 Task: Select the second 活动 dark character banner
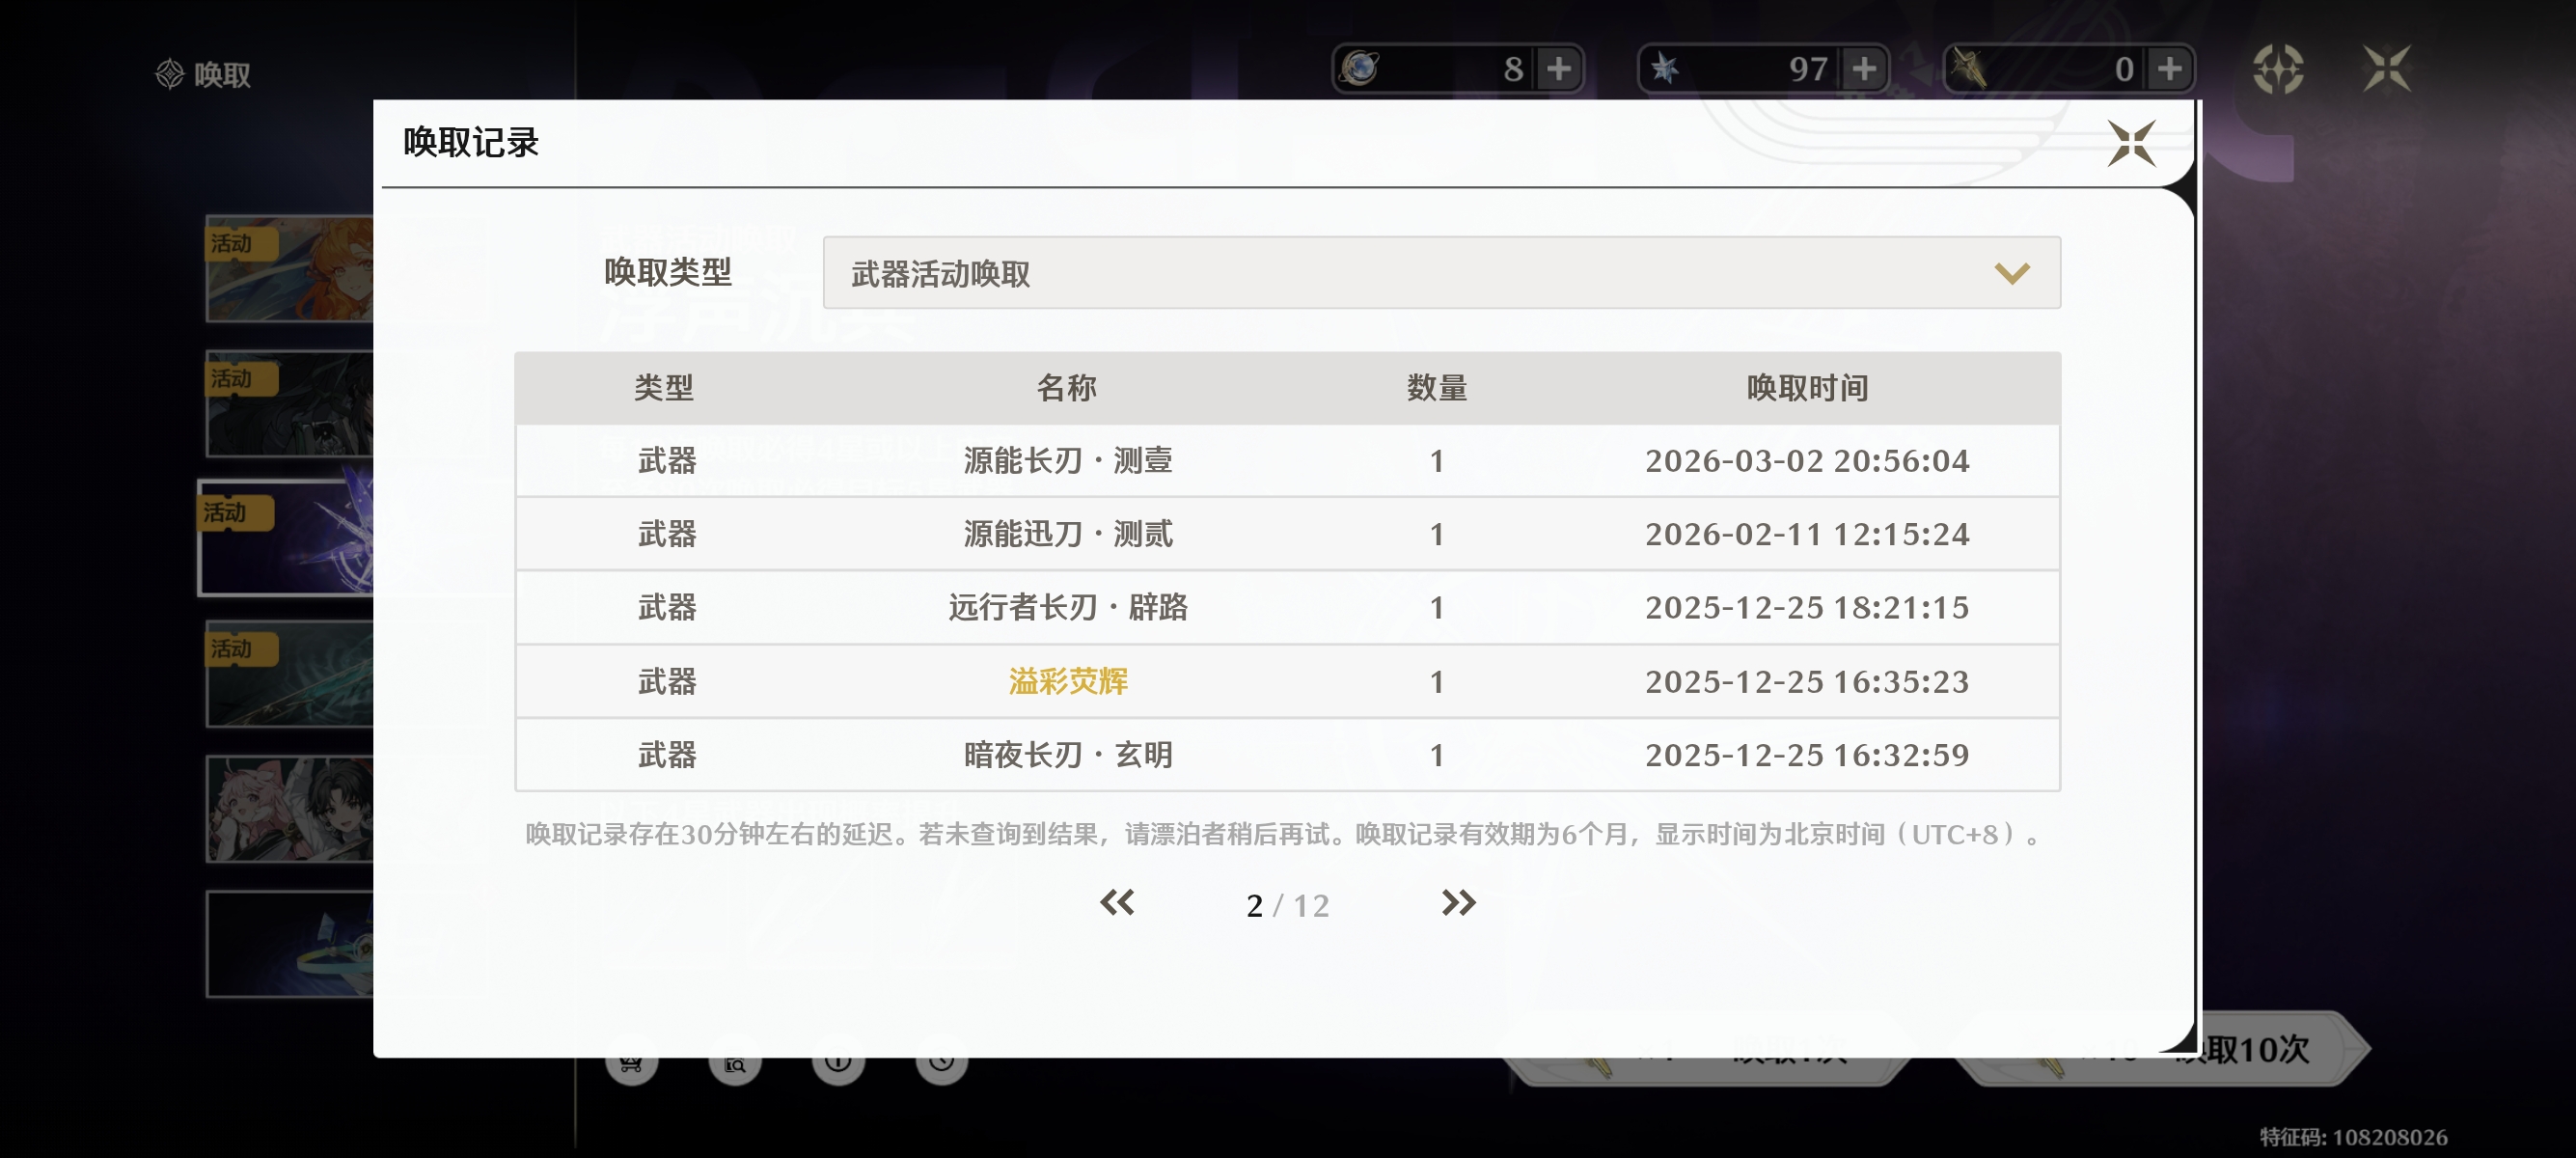click(x=290, y=404)
